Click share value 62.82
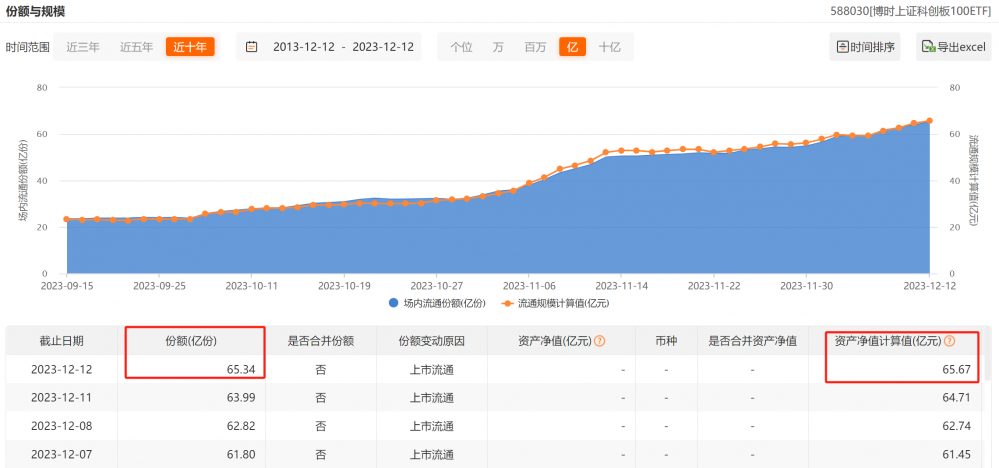The height and width of the screenshot is (468, 999). click(243, 426)
